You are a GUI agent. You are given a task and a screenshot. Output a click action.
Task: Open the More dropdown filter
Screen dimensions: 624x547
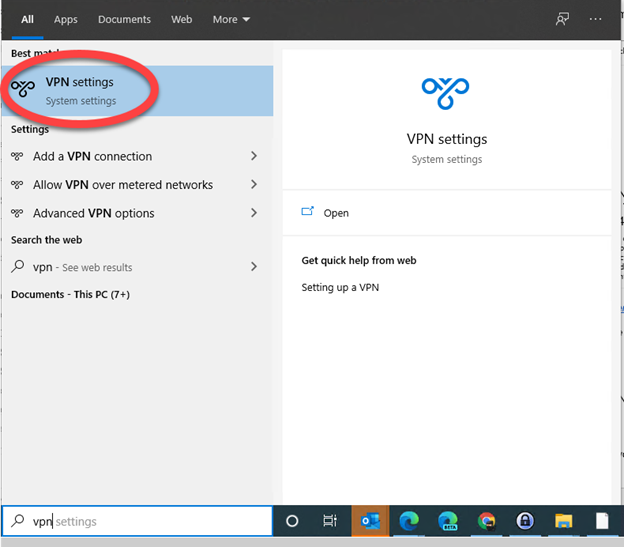pyautogui.click(x=231, y=19)
